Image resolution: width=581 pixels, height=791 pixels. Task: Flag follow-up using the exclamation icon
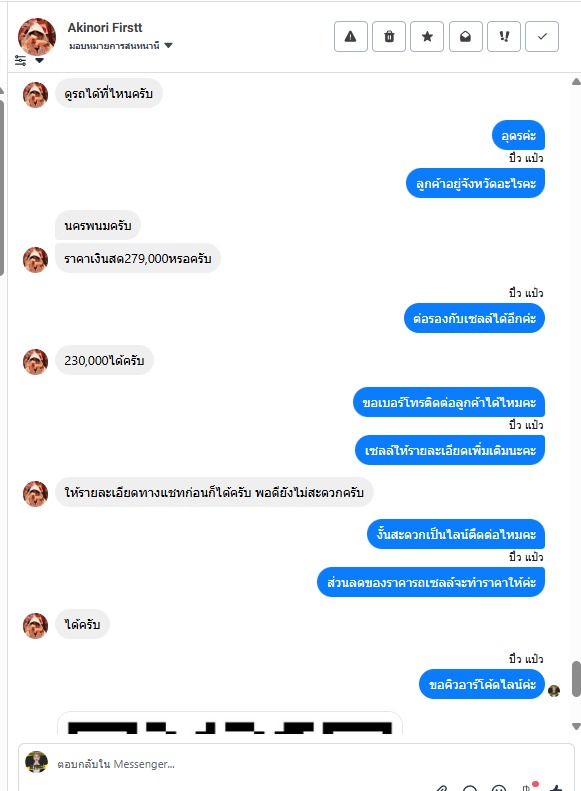coord(504,36)
